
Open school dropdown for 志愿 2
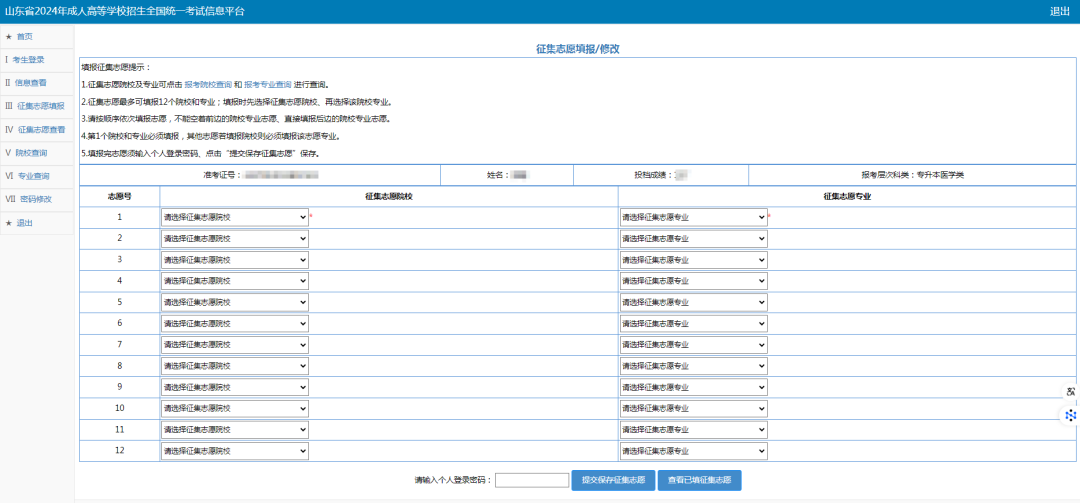tap(234, 238)
